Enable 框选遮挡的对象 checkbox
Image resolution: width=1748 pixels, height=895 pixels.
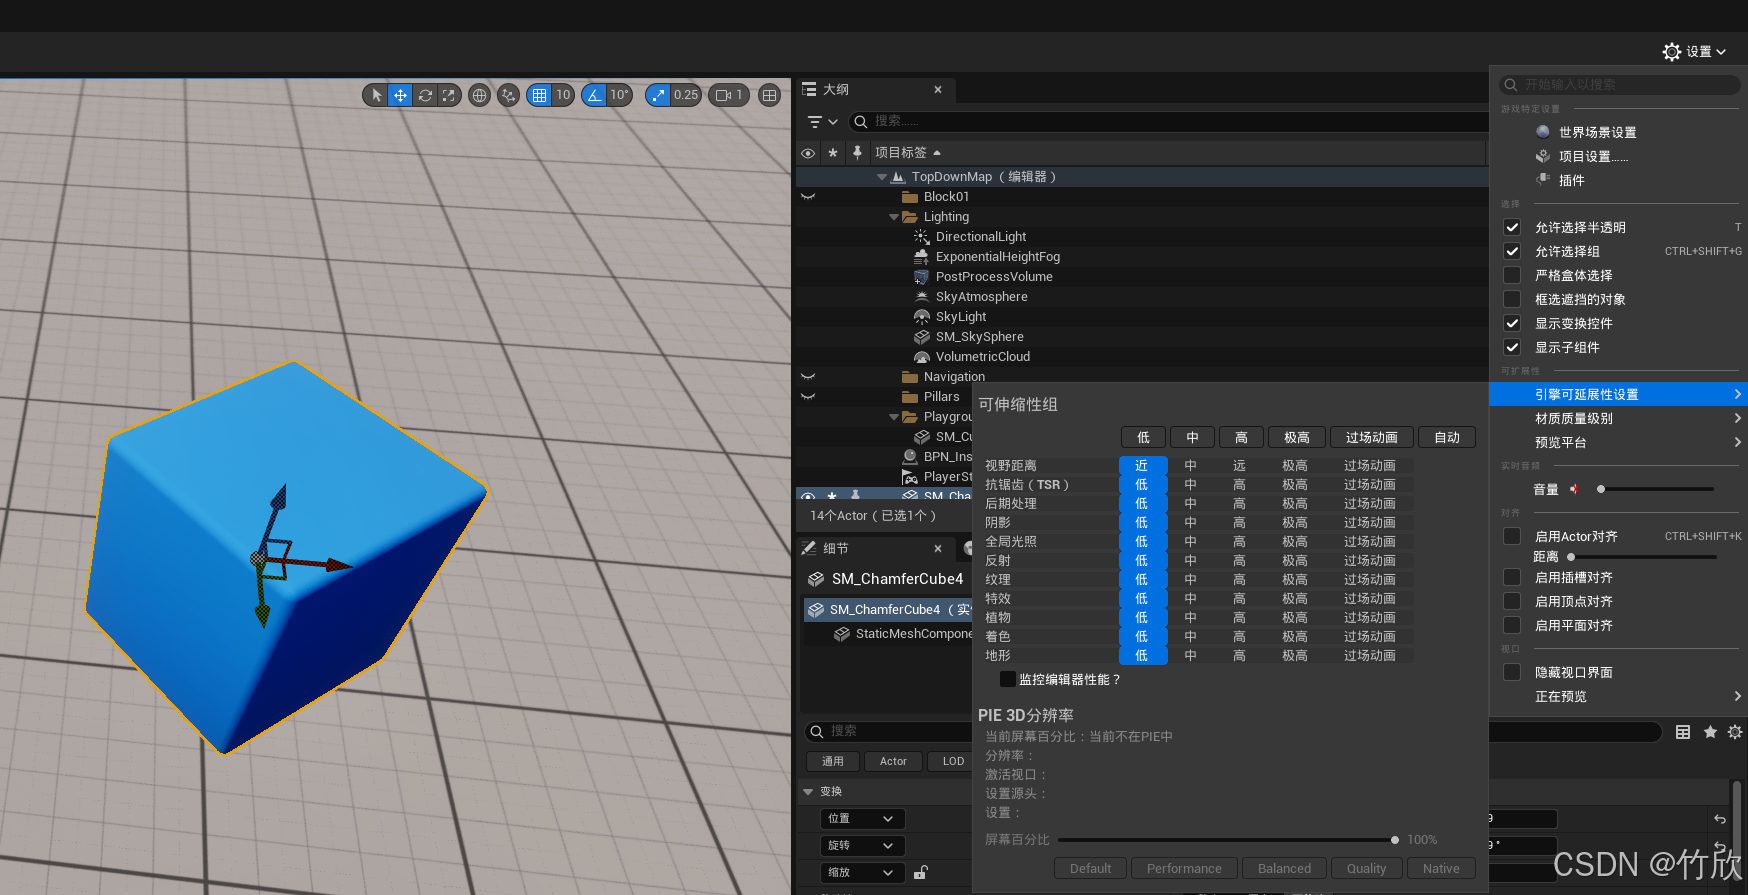pyautogui.click(x=1512, y=299)
